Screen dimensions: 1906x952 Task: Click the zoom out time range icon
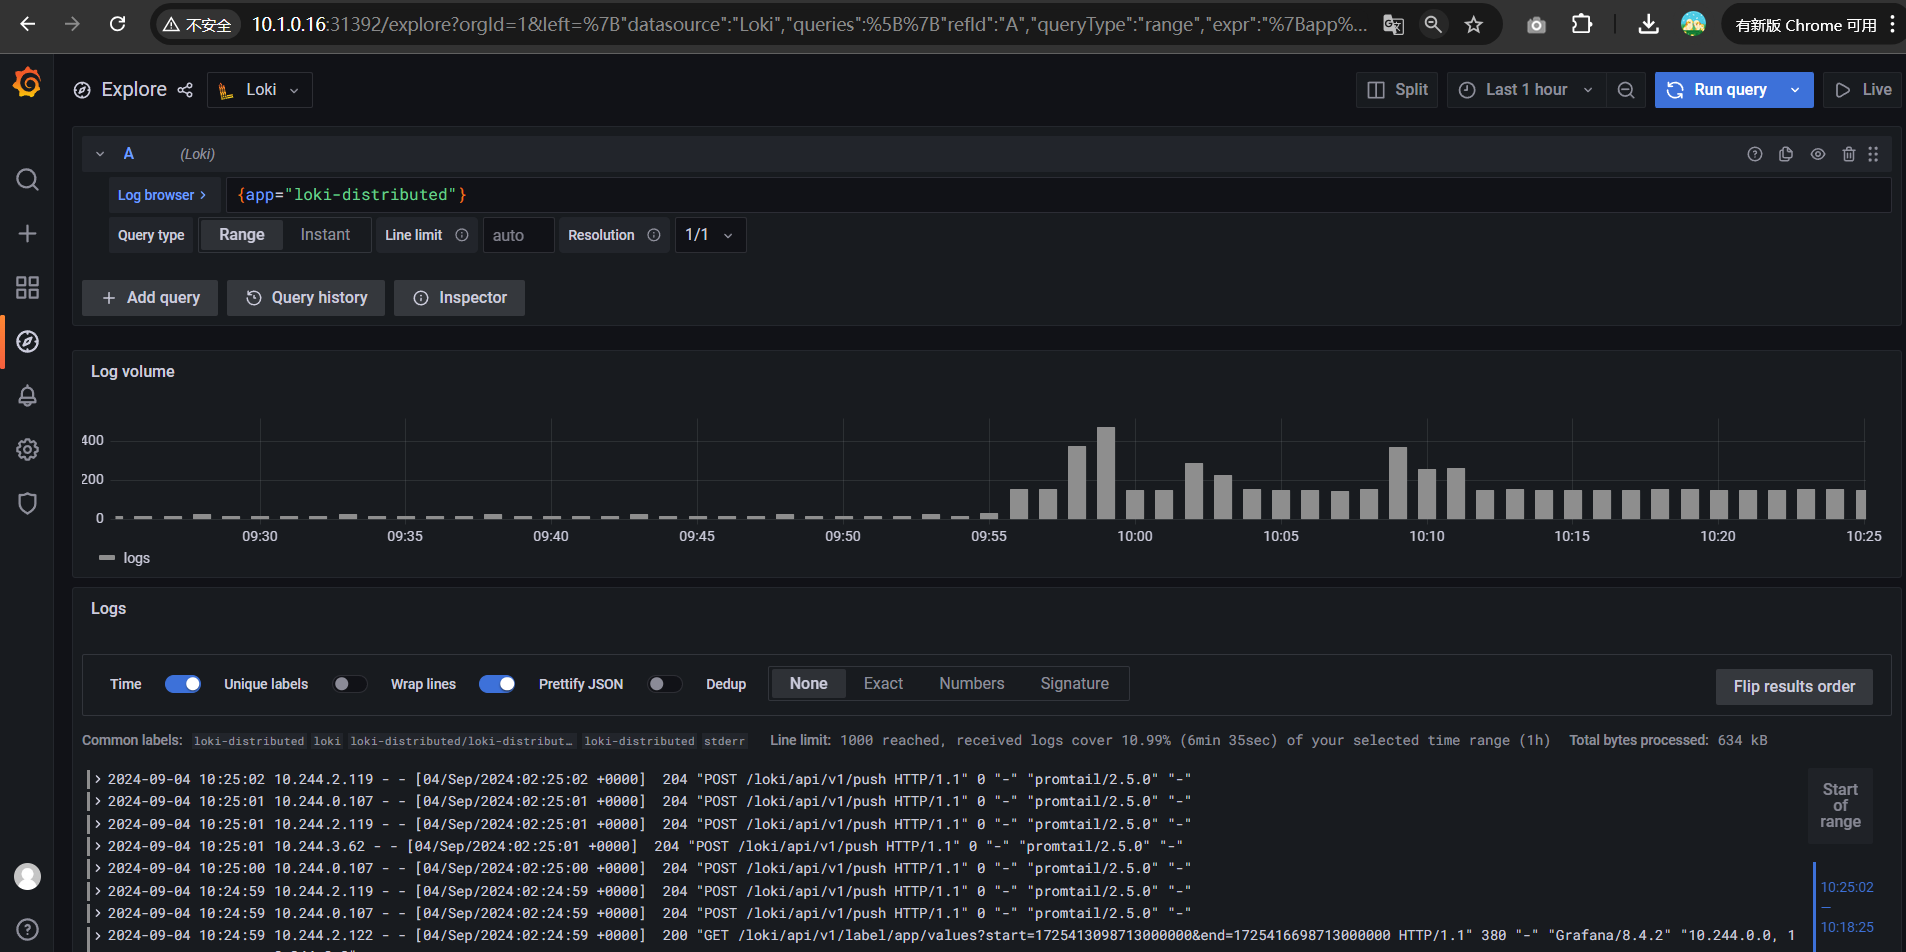tap(1626, 90)
